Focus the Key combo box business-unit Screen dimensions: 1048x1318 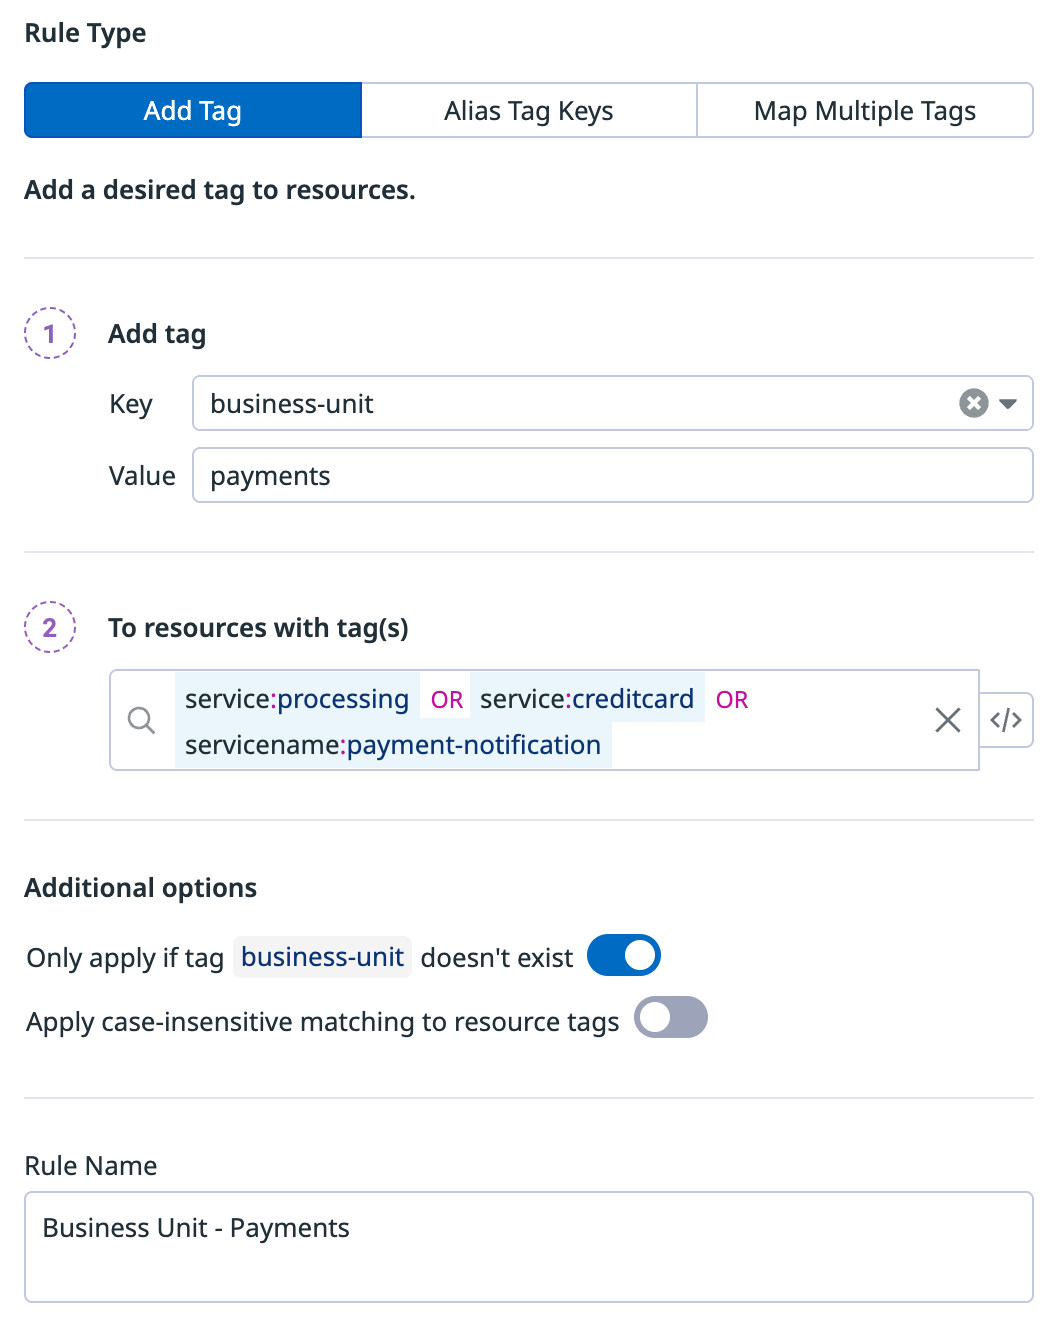point(570,403)
